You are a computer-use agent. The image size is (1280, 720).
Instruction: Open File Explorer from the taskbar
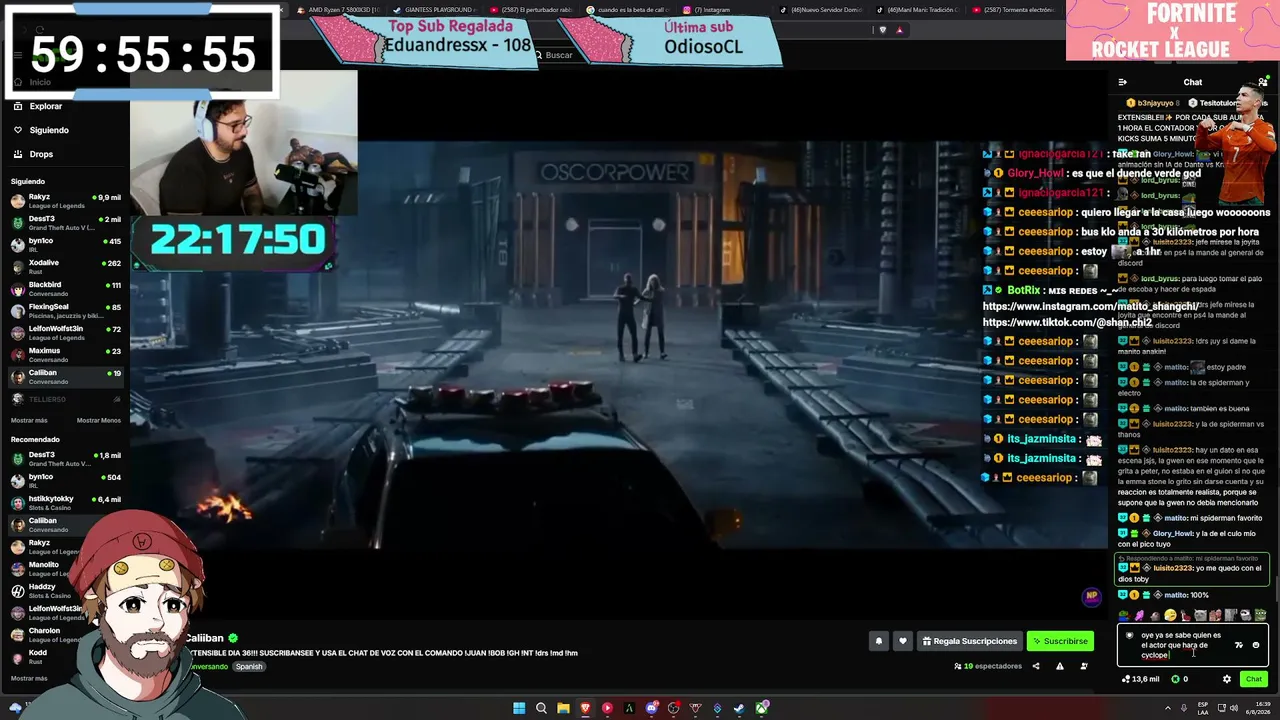(x=563, y=708)
